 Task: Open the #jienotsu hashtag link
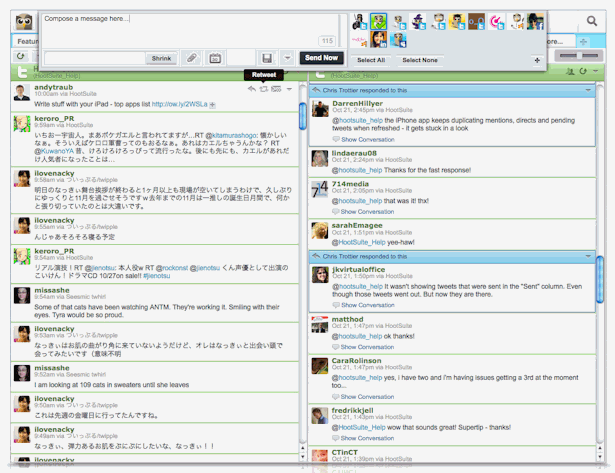click(156, 276)
